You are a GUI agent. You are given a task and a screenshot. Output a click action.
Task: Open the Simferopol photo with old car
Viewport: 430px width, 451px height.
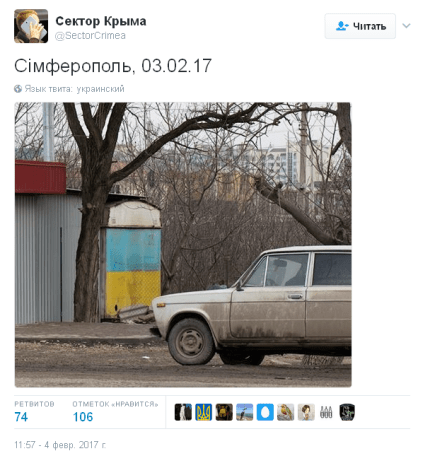[183, 245]
